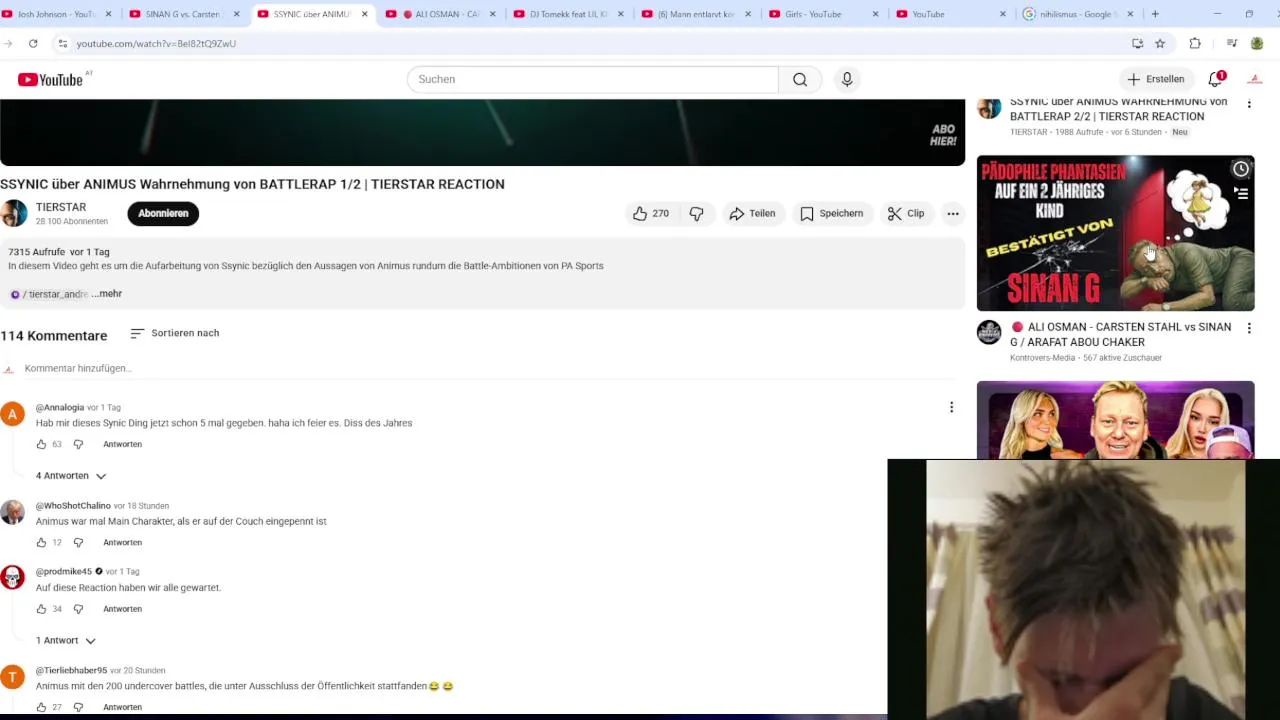Click the Erstellen create button
This screenshot has width=1280, height=720.
1156,79
